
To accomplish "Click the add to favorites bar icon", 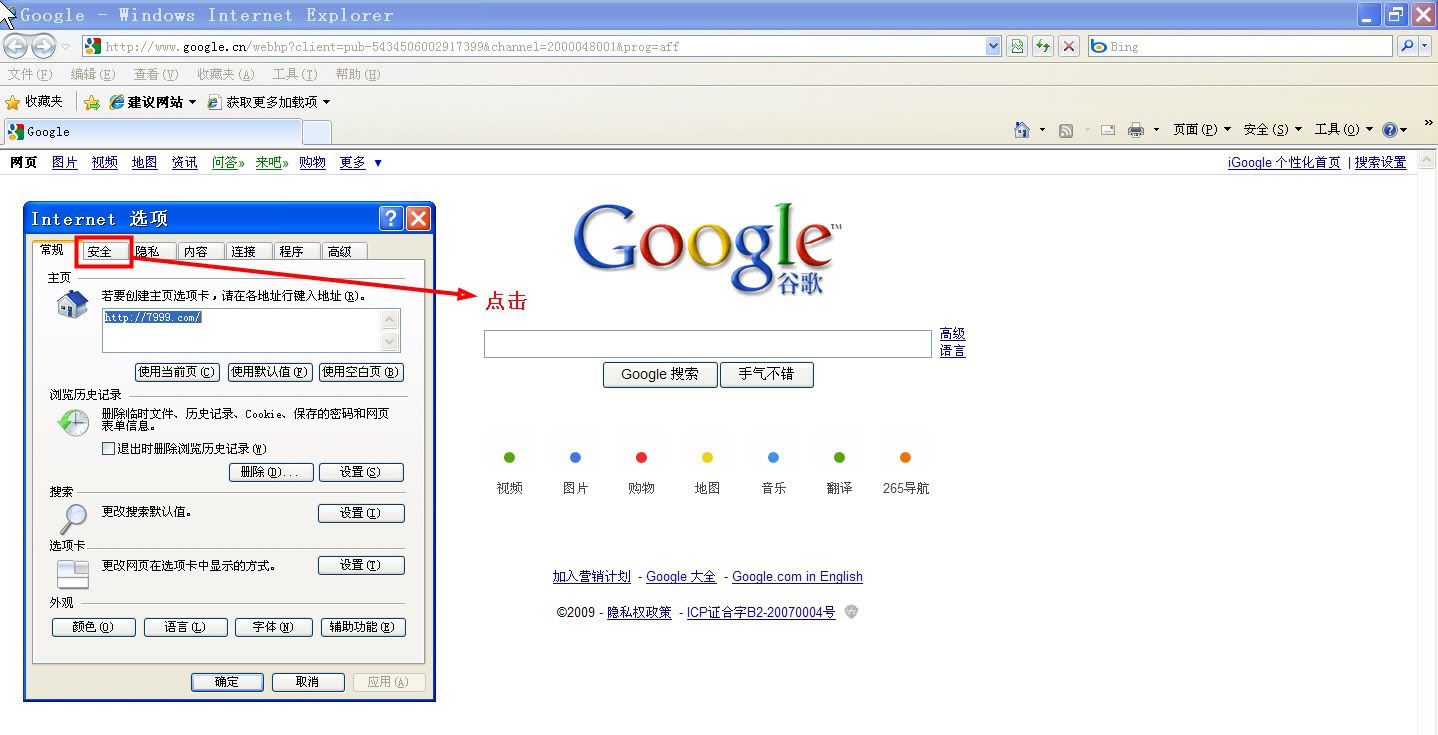I will click(92, 102).
